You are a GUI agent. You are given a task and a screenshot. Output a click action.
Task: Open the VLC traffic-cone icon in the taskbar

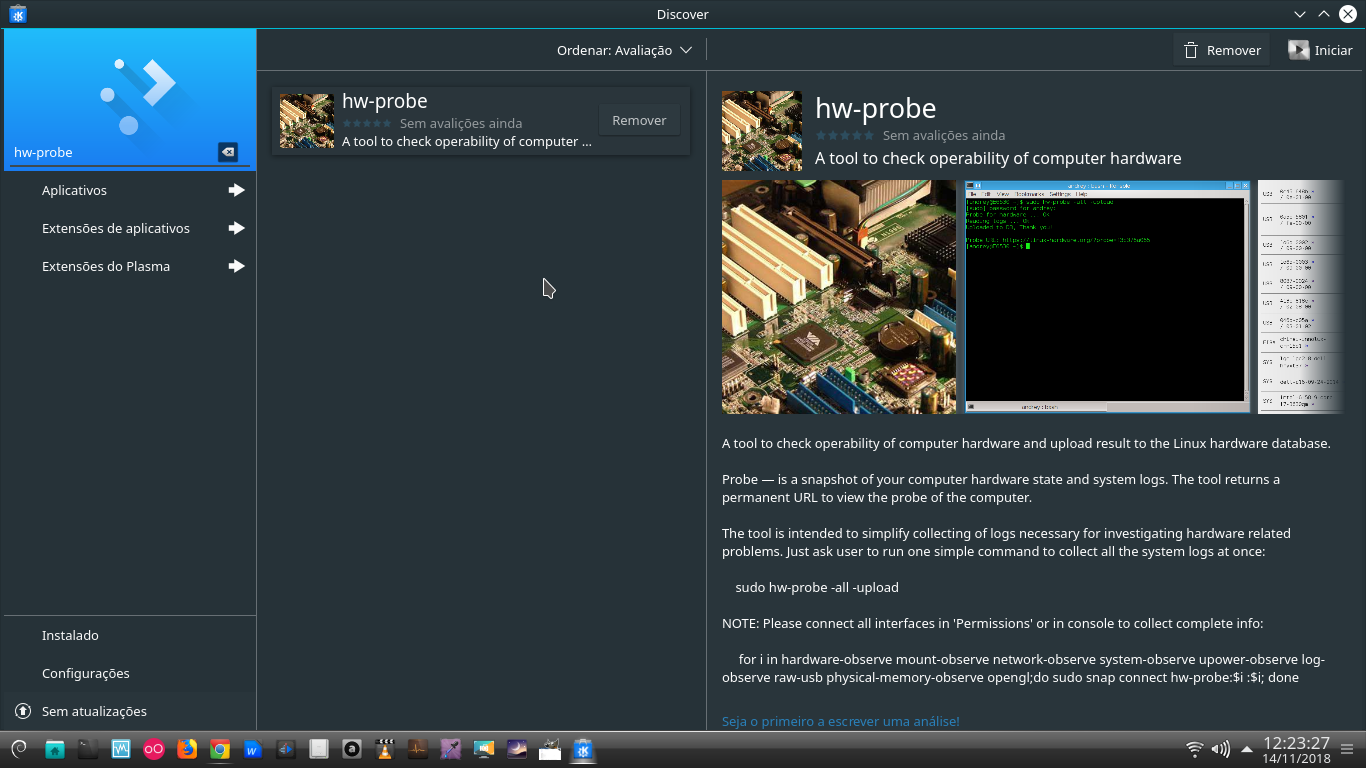385,748
